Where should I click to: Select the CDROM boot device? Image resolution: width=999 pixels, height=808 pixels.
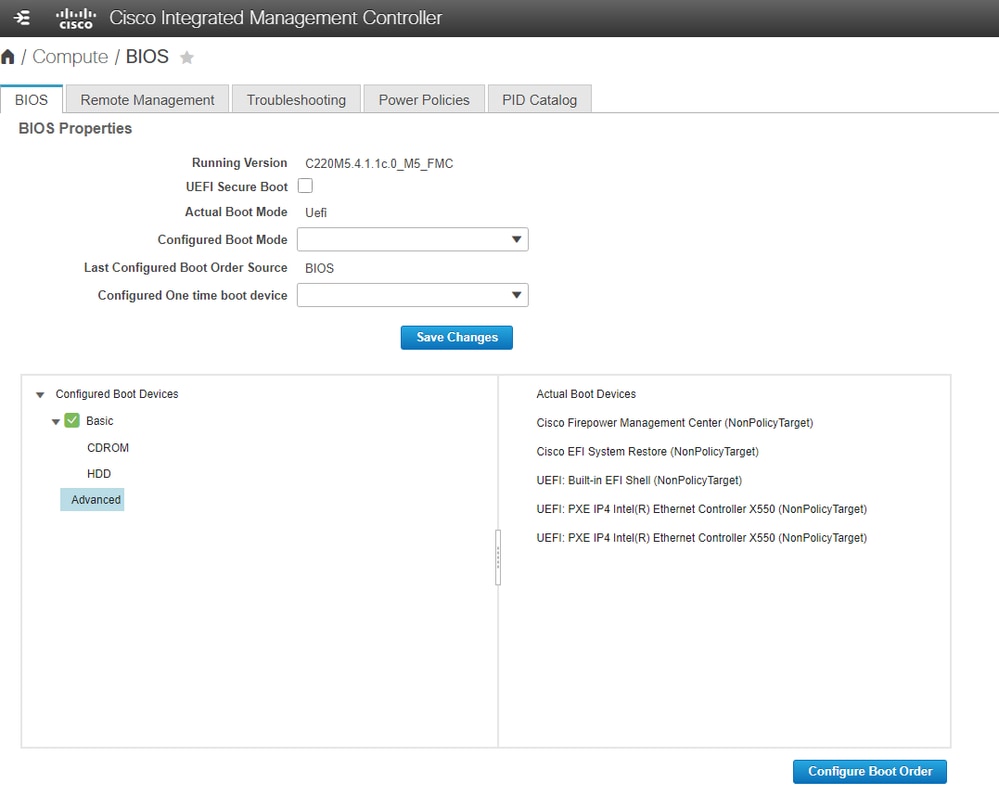(x=108, y=448)
